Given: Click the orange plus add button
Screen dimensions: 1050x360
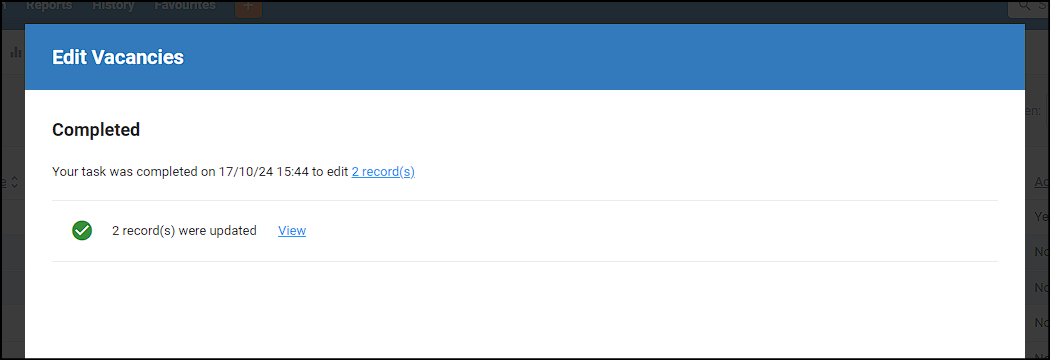Looking at the screenshot, I should click(248, 8).
